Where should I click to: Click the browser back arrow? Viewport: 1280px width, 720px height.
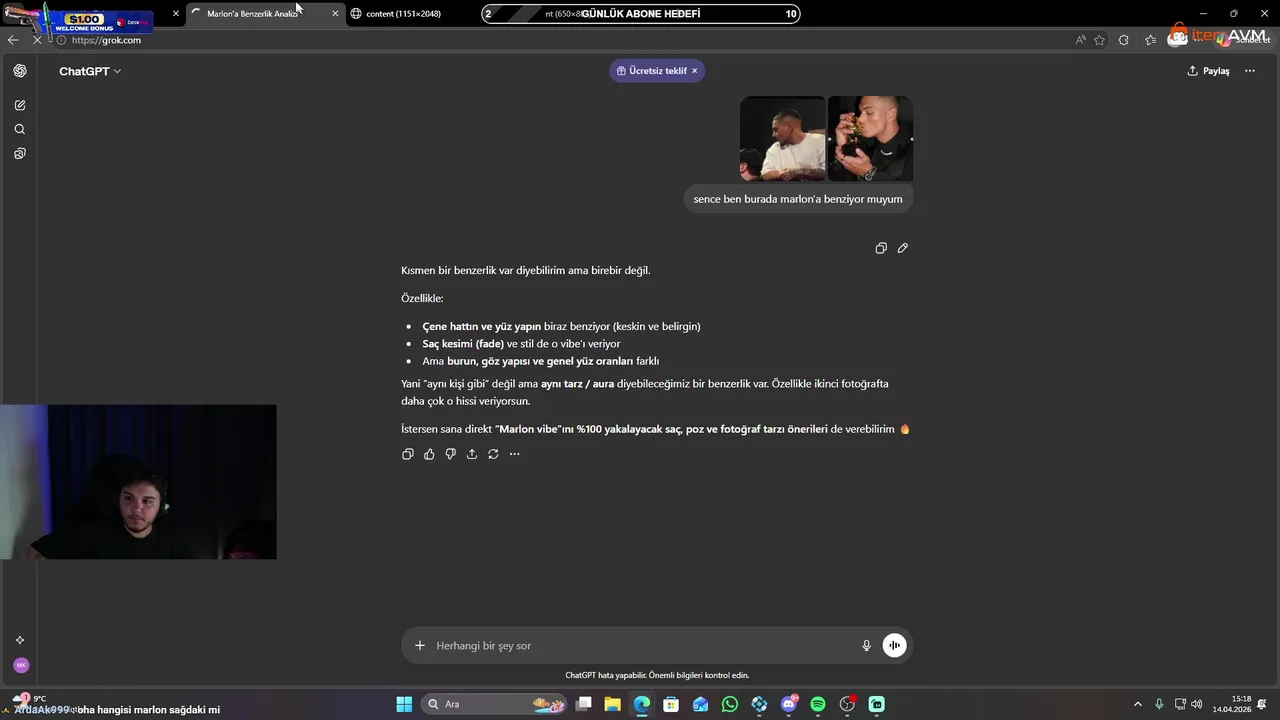(x=13, y=40)
